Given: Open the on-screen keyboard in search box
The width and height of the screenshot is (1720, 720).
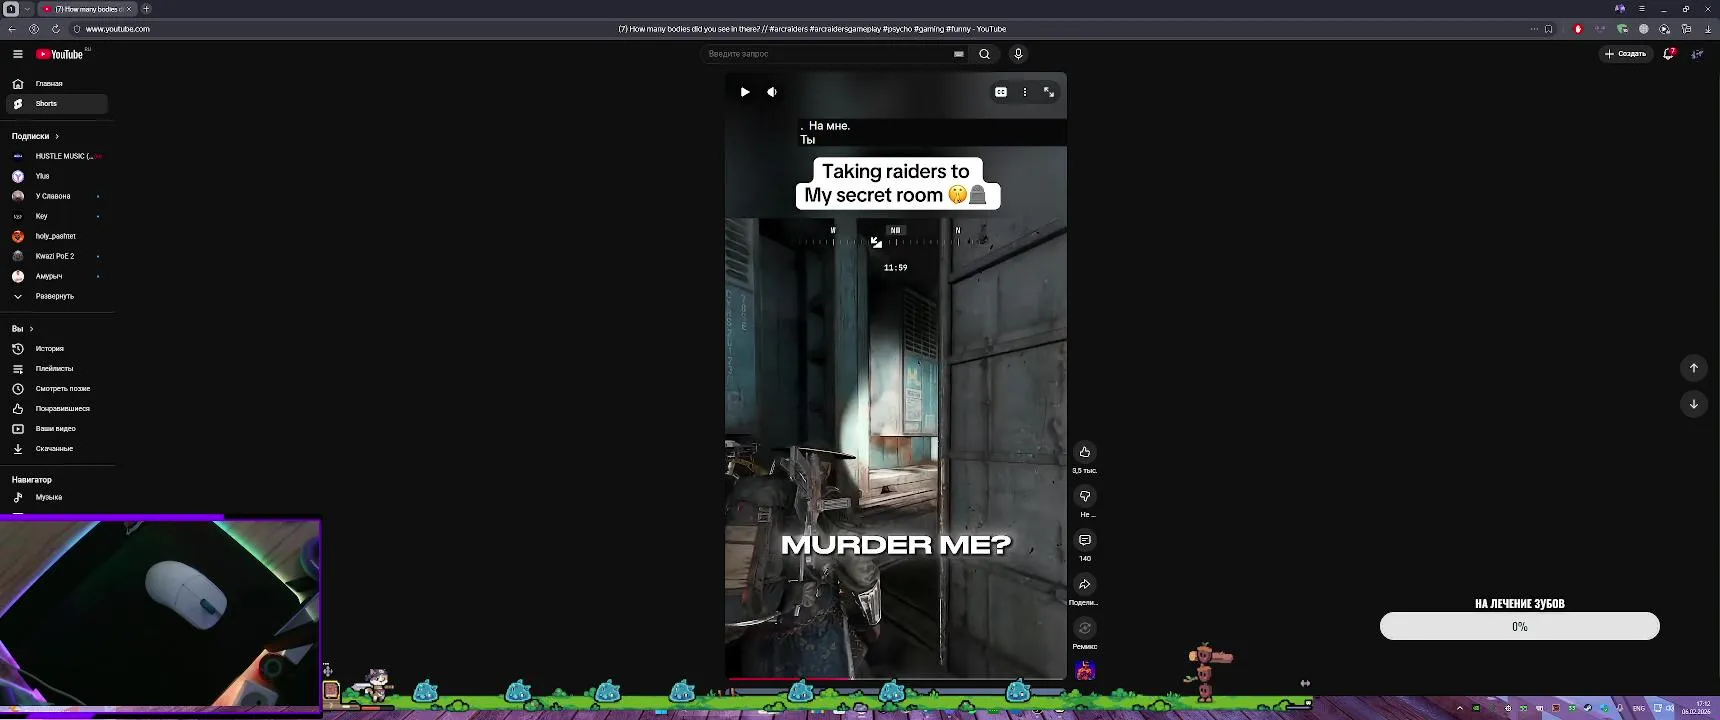Looking at the screenshot, I should 959,54.
